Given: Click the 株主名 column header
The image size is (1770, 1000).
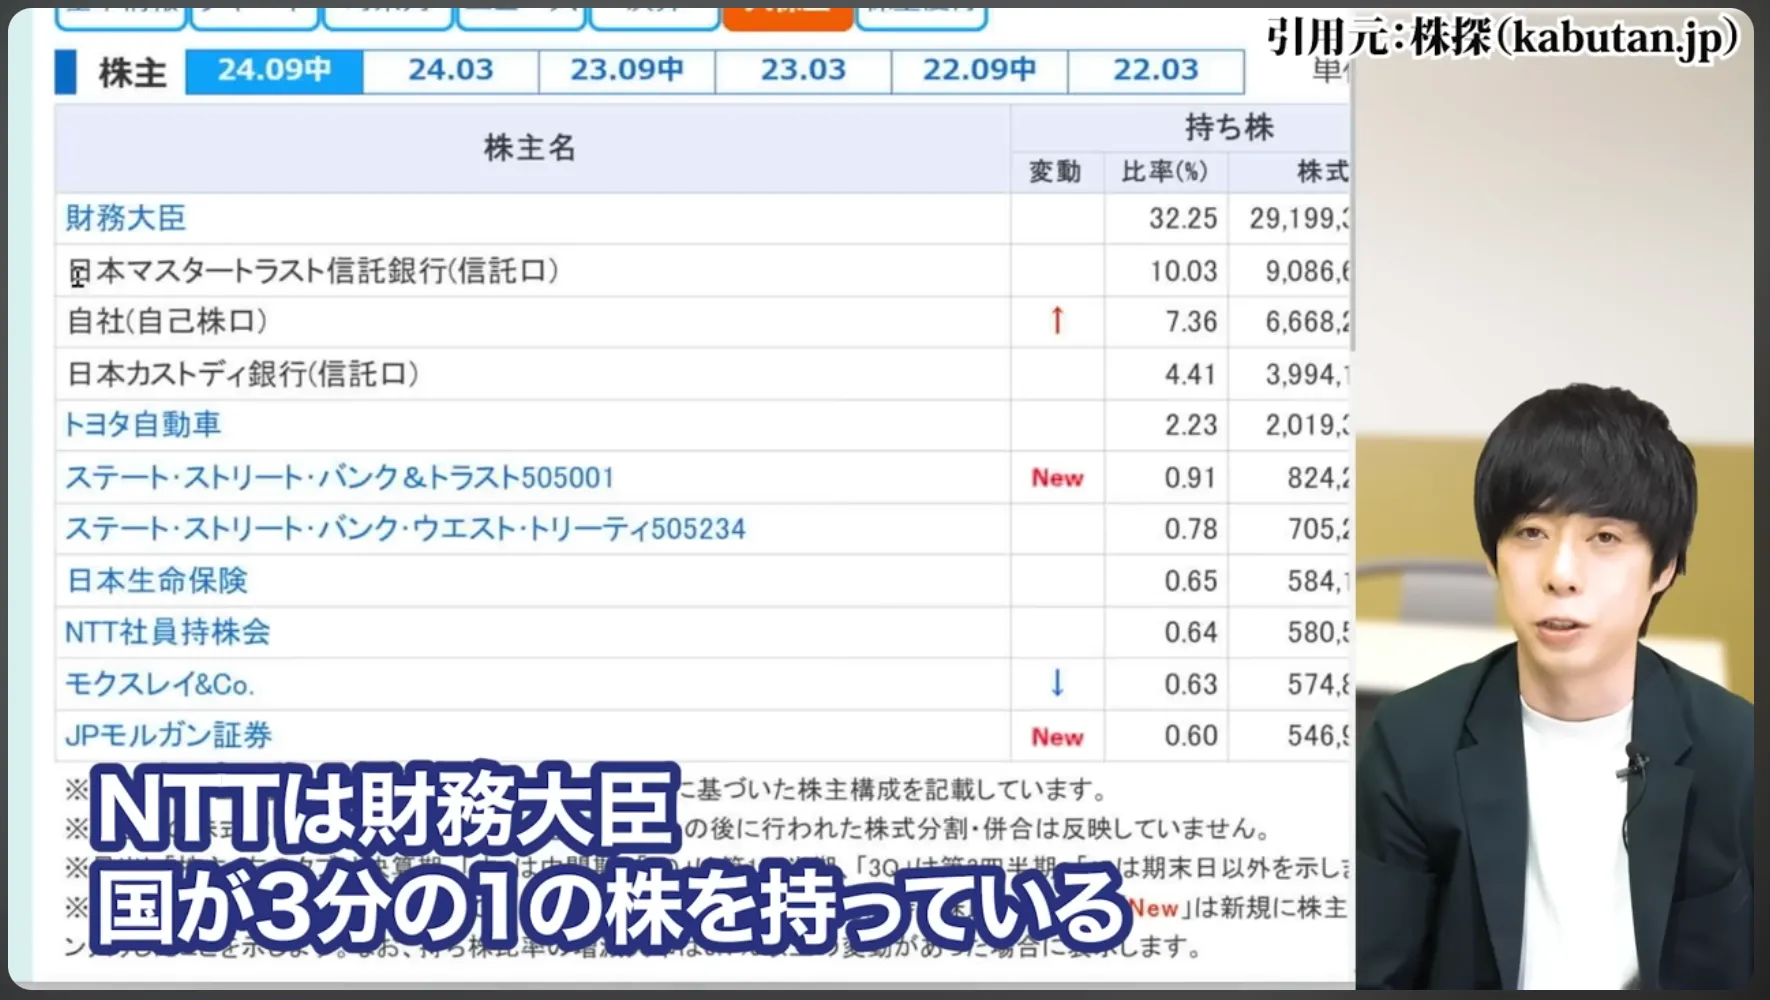Looking at the screenshot, I should coord(530,148).
